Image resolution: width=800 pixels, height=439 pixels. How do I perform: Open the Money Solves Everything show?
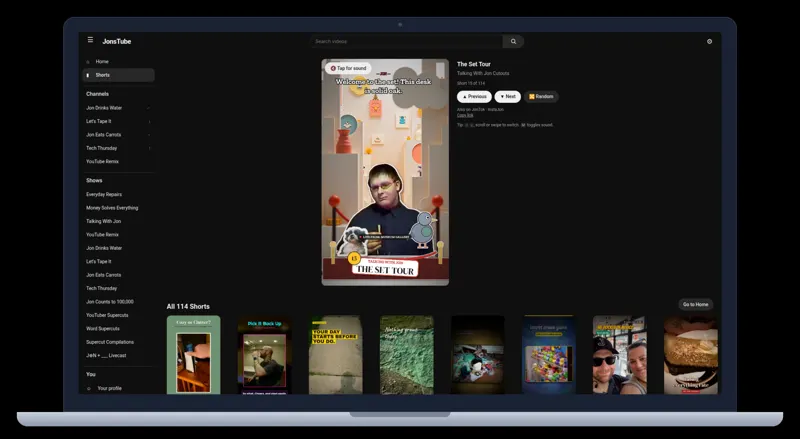112,208
